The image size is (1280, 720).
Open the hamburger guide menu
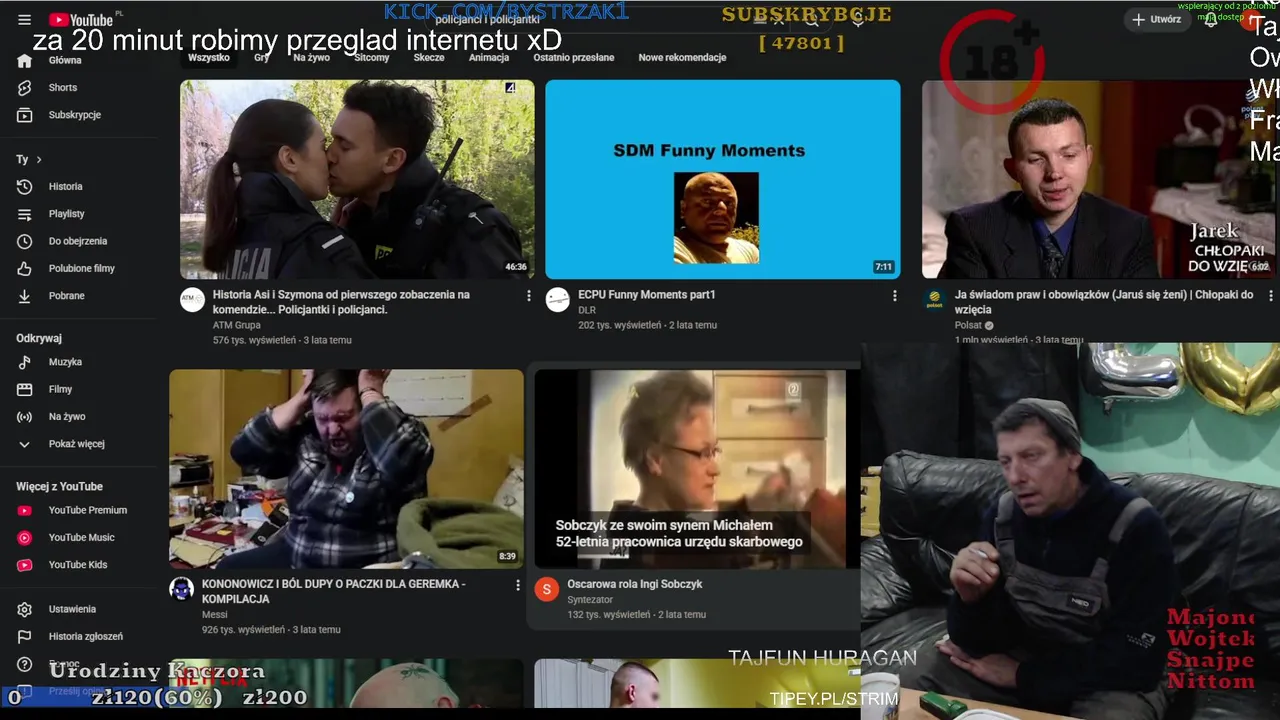[x=24, y=20]
